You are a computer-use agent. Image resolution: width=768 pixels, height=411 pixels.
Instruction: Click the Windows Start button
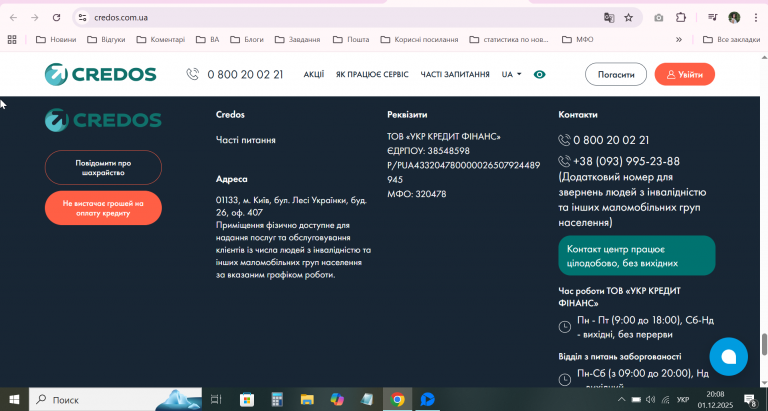(x=14, y=399)
